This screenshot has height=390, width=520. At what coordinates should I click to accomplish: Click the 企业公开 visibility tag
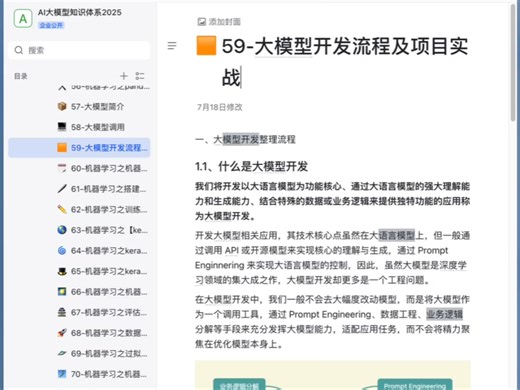pyautogui.click(x=51, y=25)
